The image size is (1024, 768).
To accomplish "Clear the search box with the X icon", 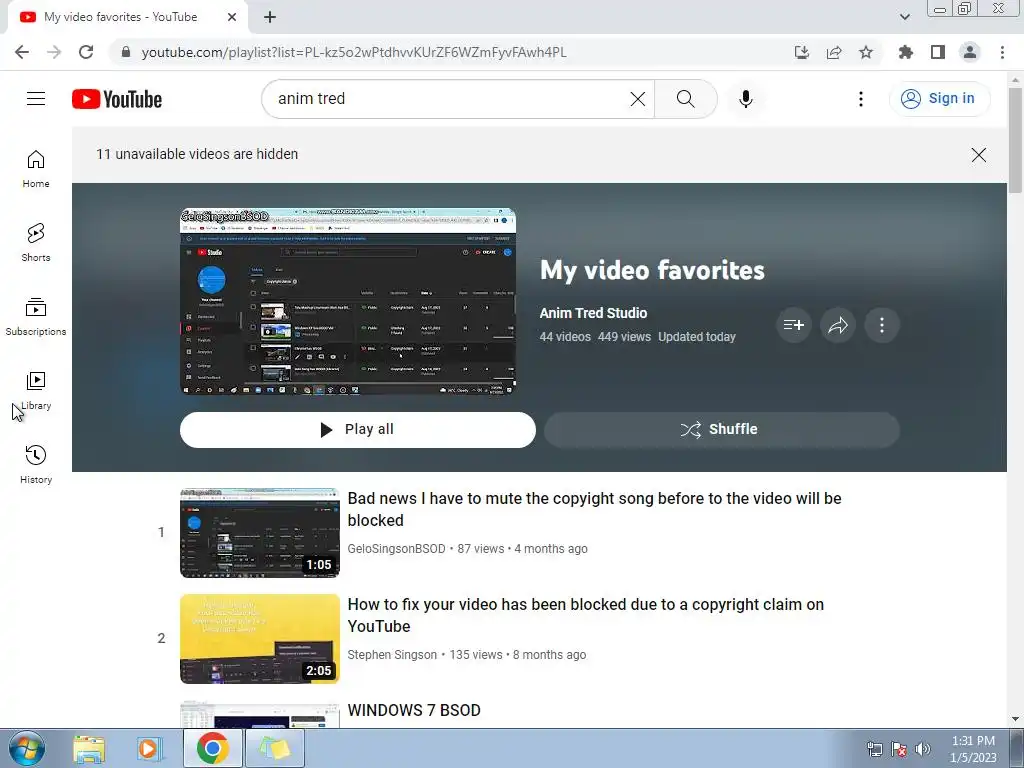I will click(x=637, y=99).
